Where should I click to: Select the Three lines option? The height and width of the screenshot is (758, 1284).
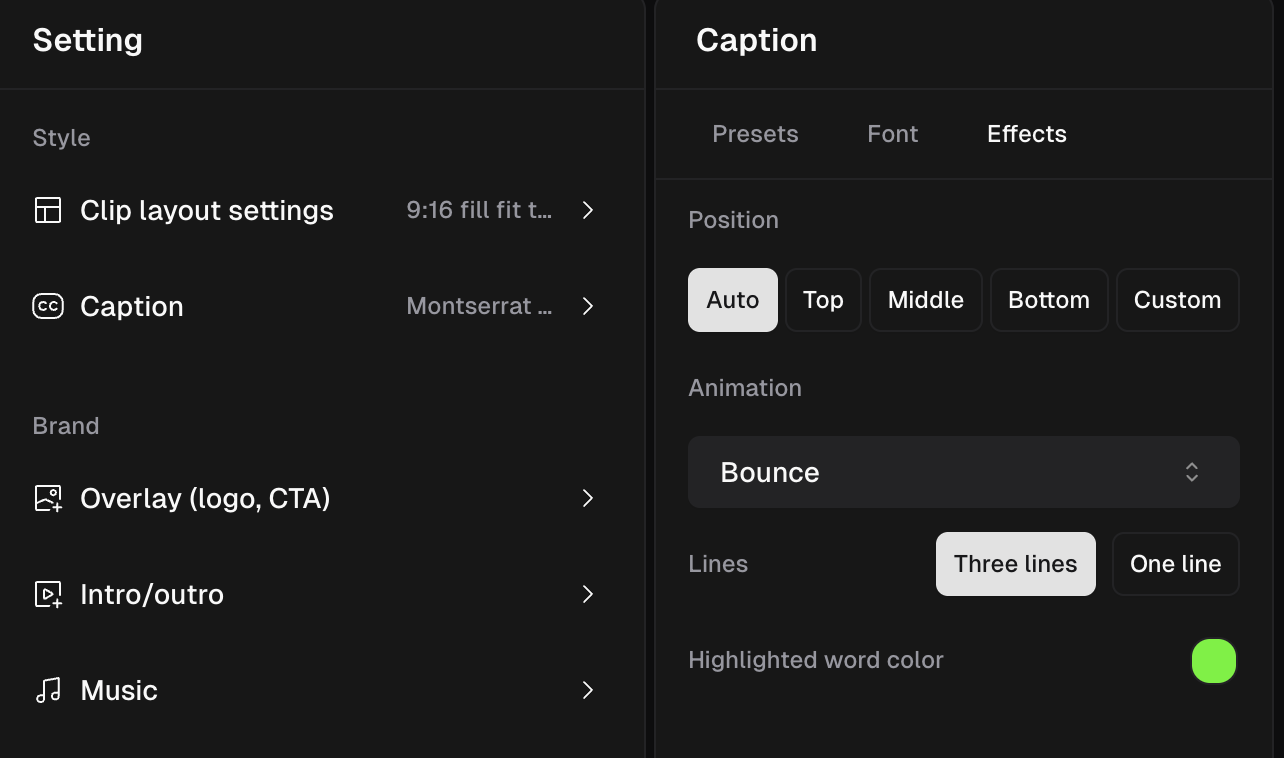pos(1015,564)
